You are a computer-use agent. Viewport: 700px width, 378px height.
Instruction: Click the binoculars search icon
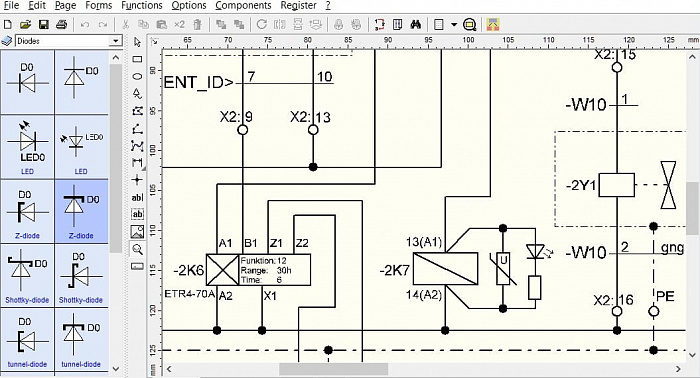pos(416,25)
